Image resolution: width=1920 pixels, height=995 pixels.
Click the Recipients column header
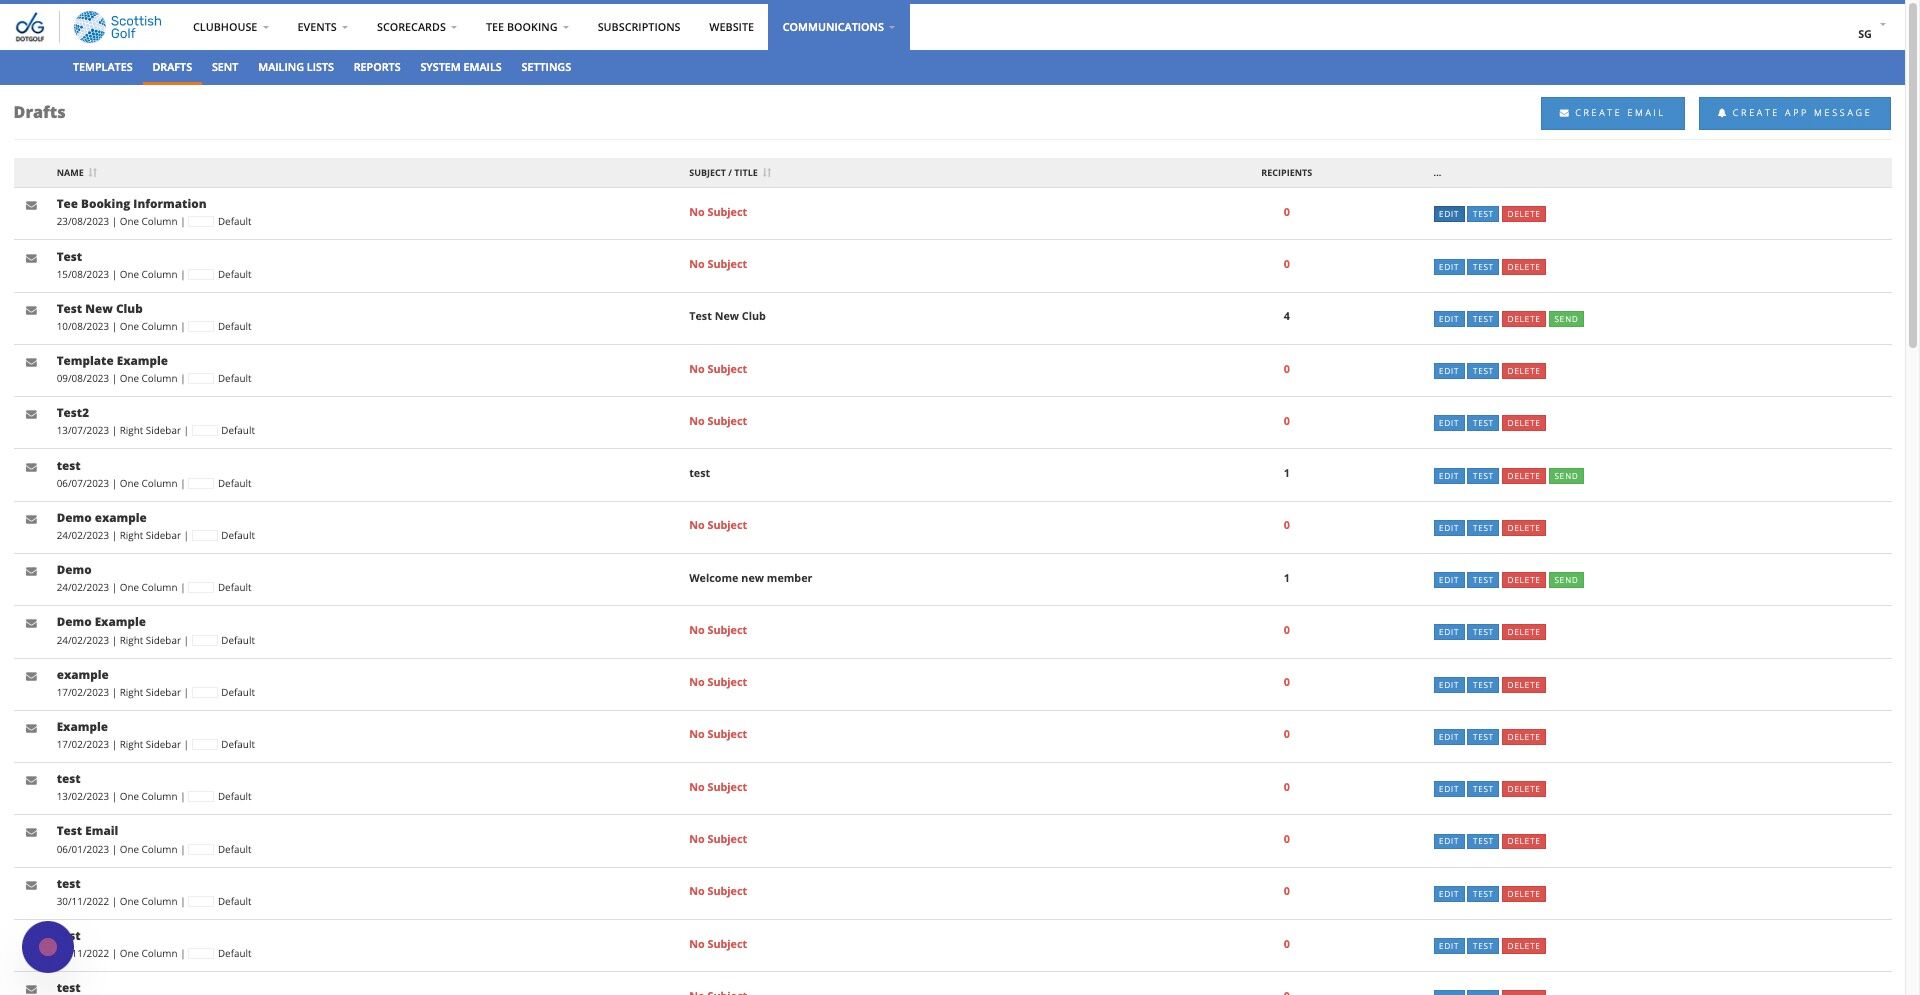pos(1286,173)
